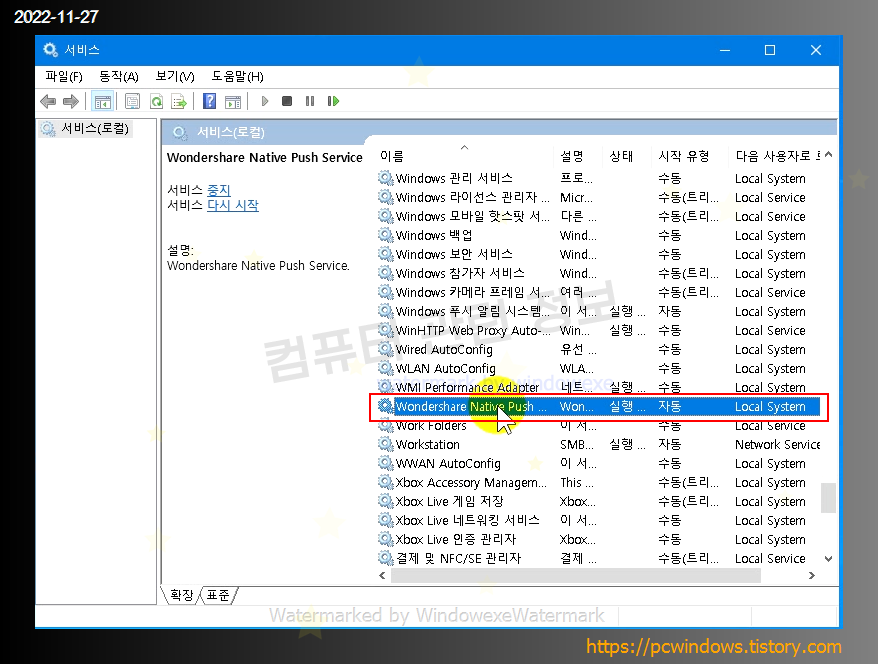Select the Windows 푸시 알림 시스템 service

599,312
